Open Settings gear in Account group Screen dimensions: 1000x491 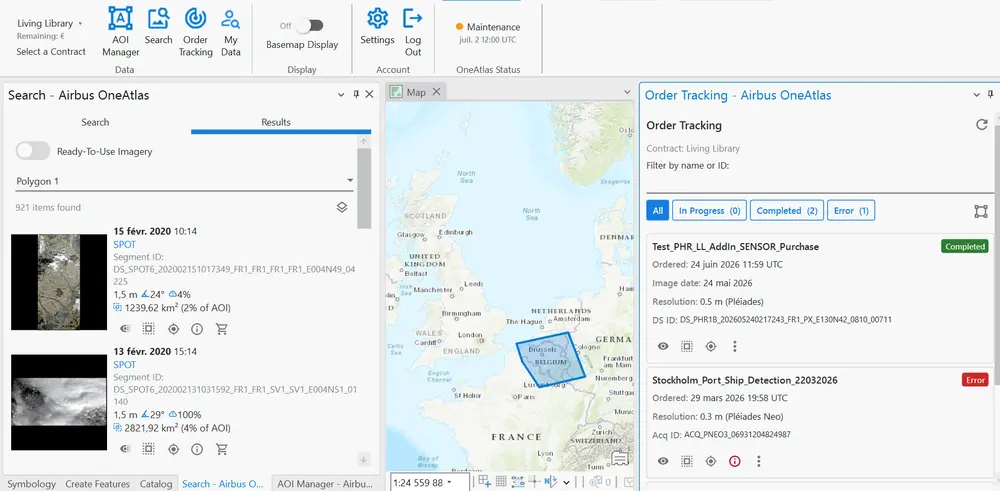click(x=378, y=27)
